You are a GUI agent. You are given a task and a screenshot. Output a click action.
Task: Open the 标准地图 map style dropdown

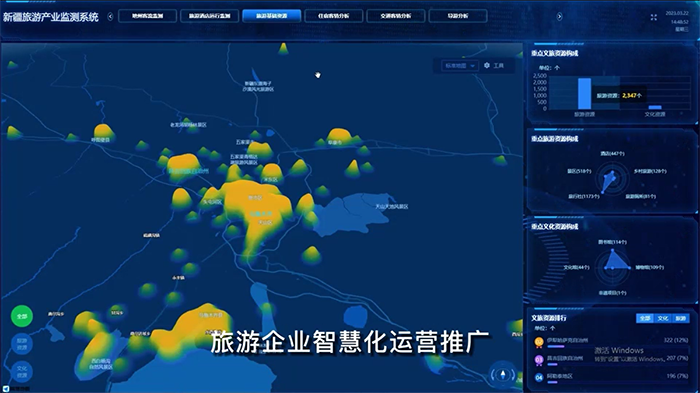click(x=459, y=66)
